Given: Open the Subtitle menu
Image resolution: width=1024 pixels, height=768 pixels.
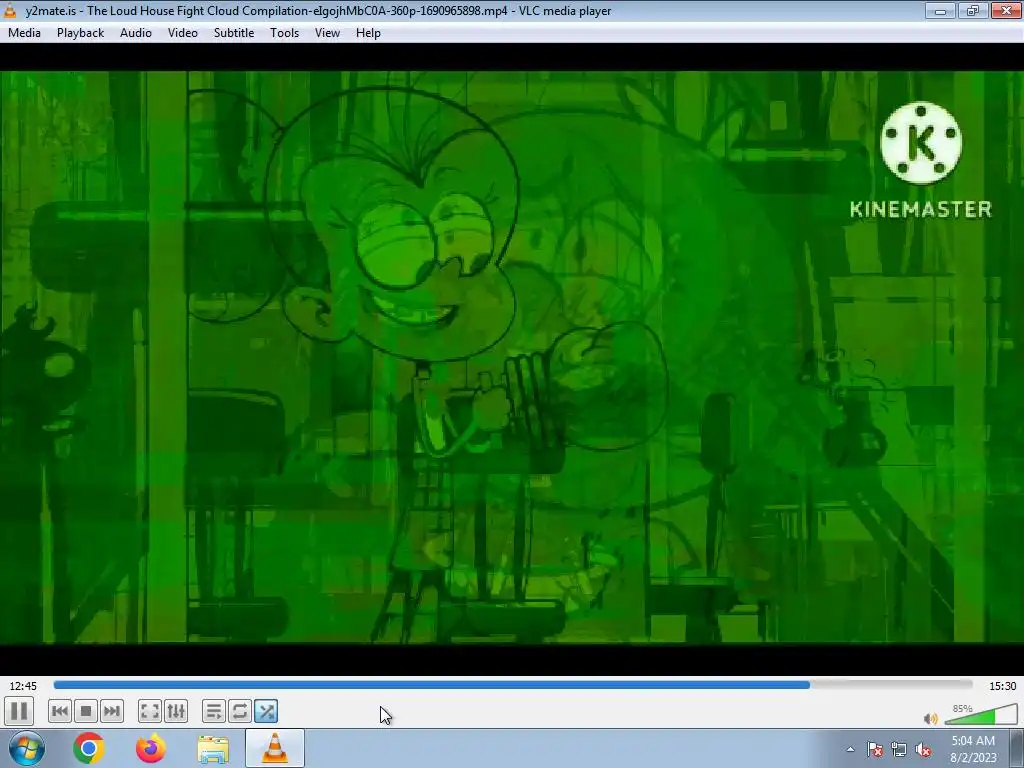Looking at the screenshot, I should click(234, 33).
